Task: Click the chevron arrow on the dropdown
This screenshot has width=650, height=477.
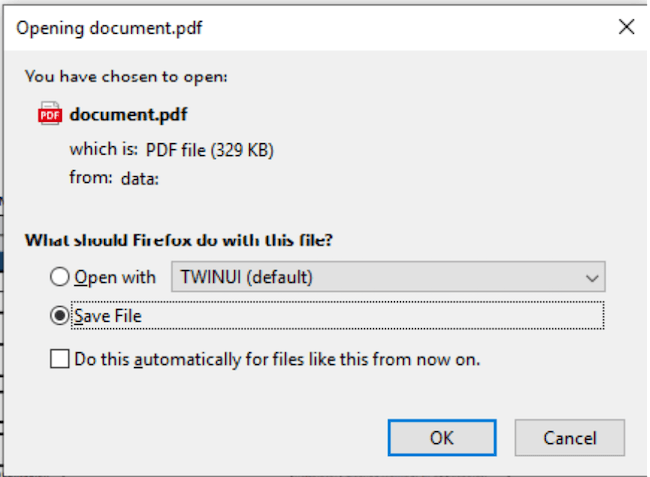Action: 592,278
